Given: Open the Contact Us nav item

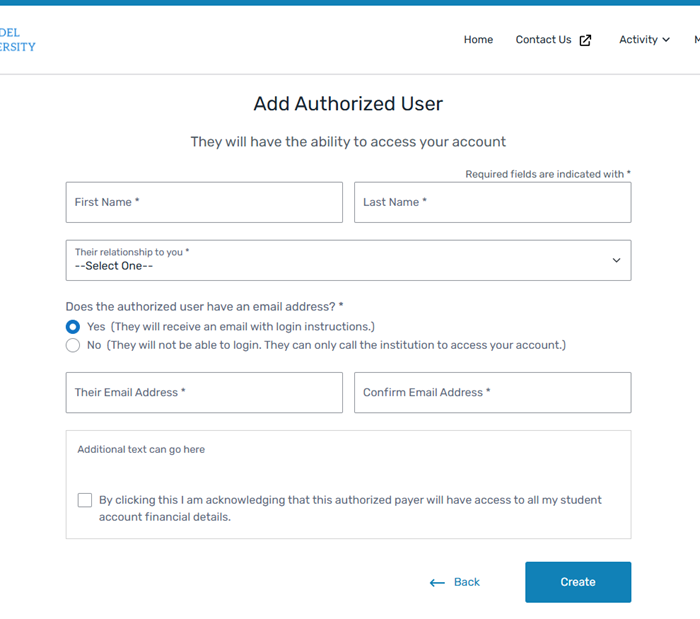Looking at the screenshot, I should coord(543,40).
